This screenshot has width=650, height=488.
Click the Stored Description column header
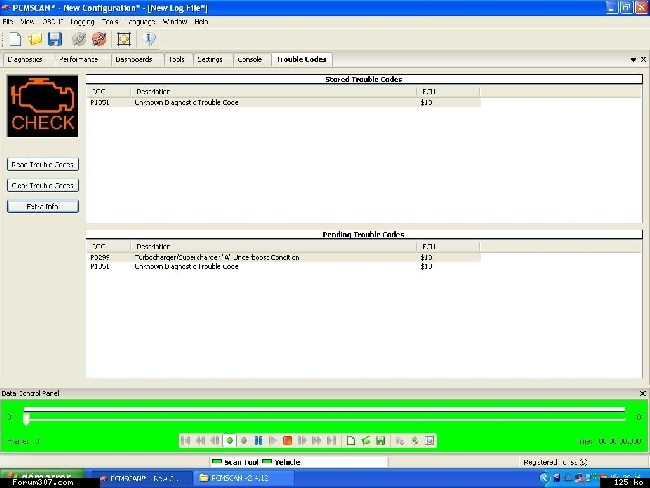274,91
